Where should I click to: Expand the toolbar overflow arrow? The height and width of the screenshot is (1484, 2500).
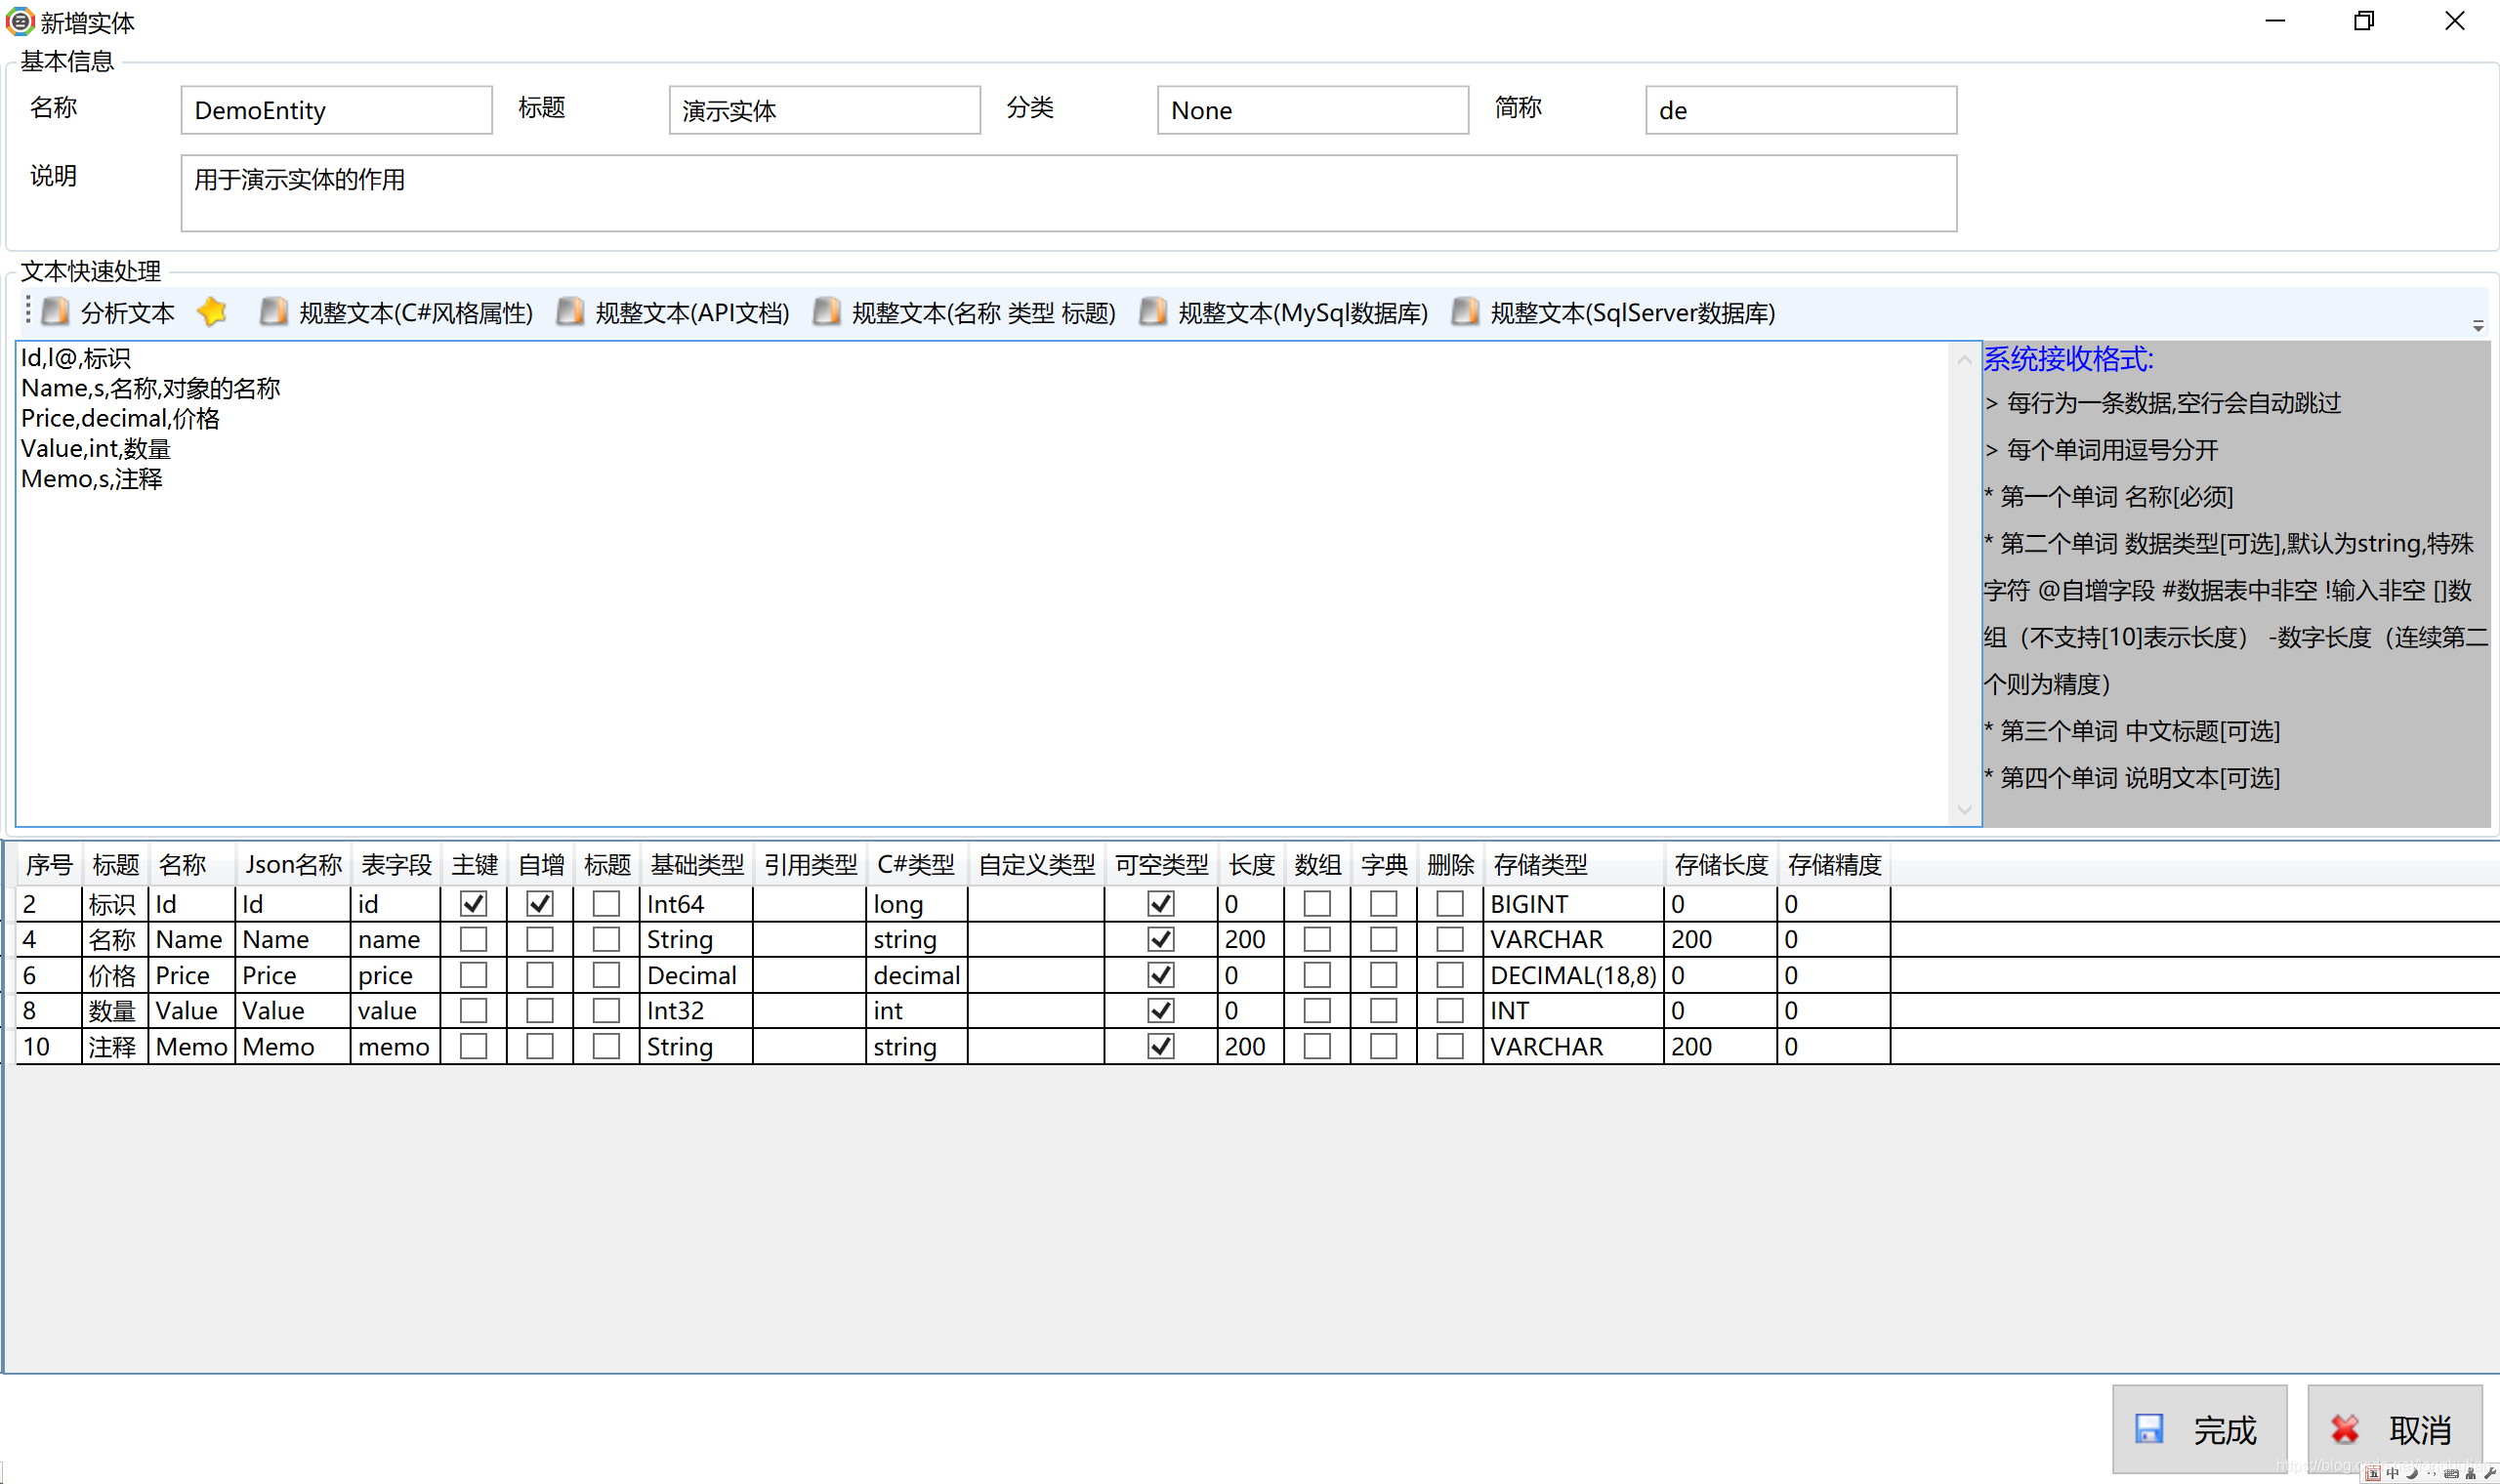tap(2478, 326)
